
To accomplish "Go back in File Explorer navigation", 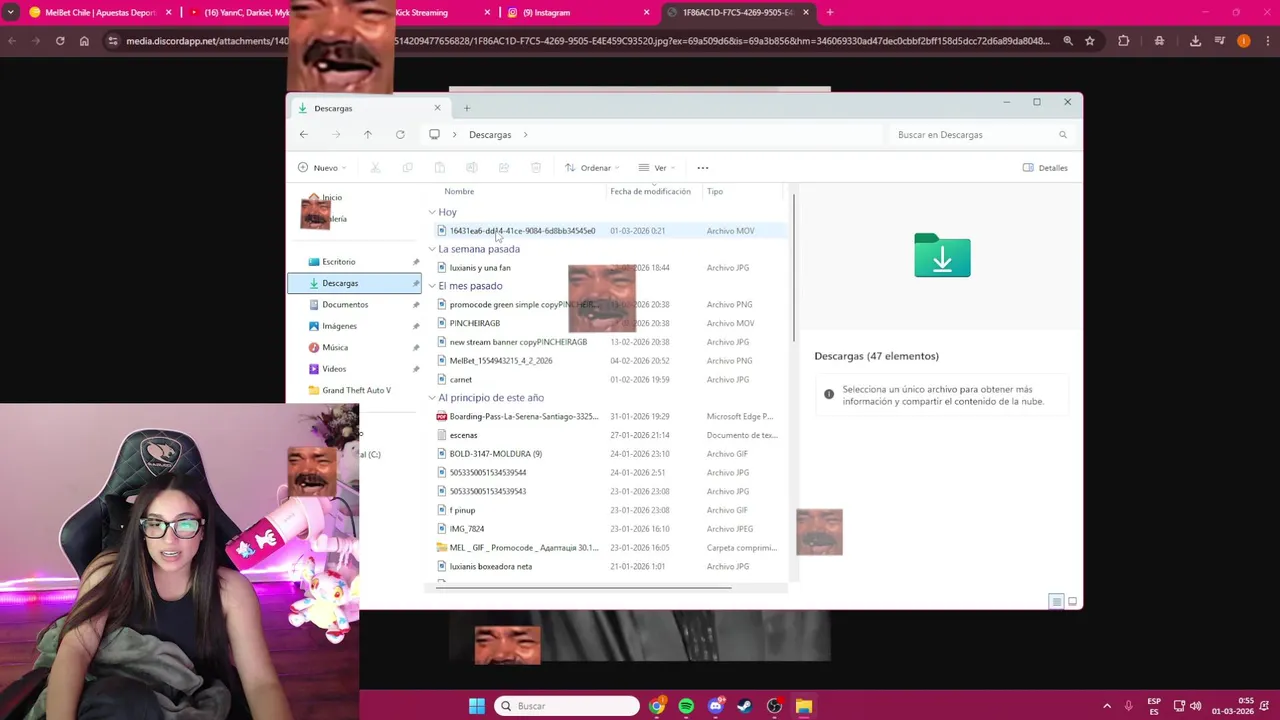I will click(304, 134).
